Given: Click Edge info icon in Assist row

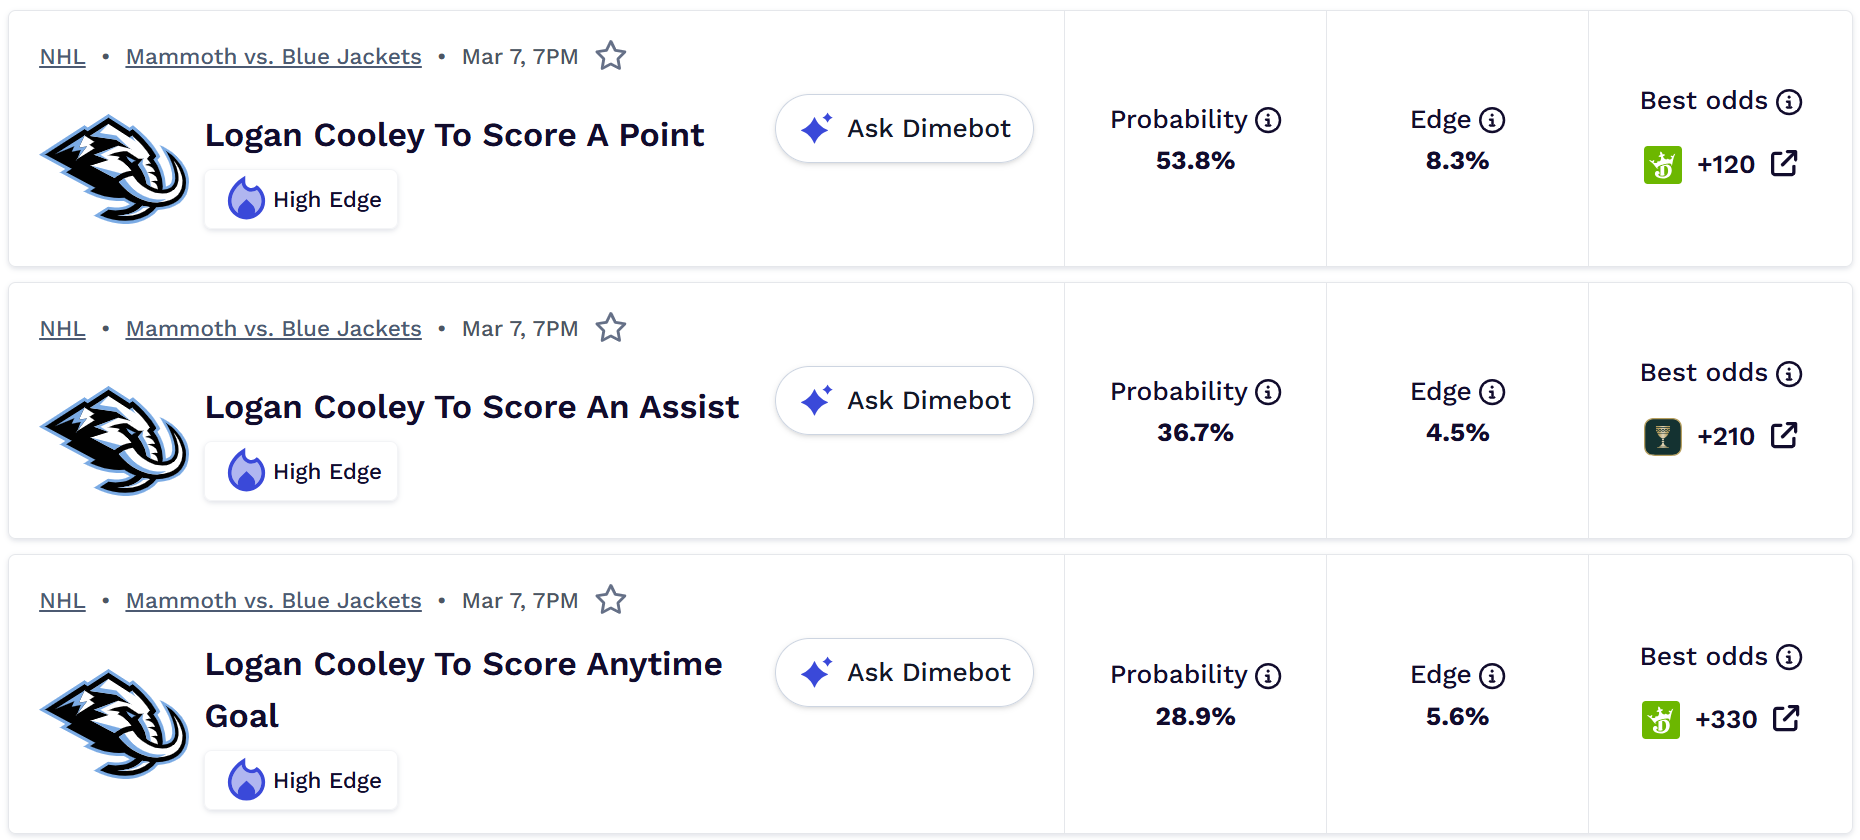Looking at the screenshot, I should pos(1492,392).
